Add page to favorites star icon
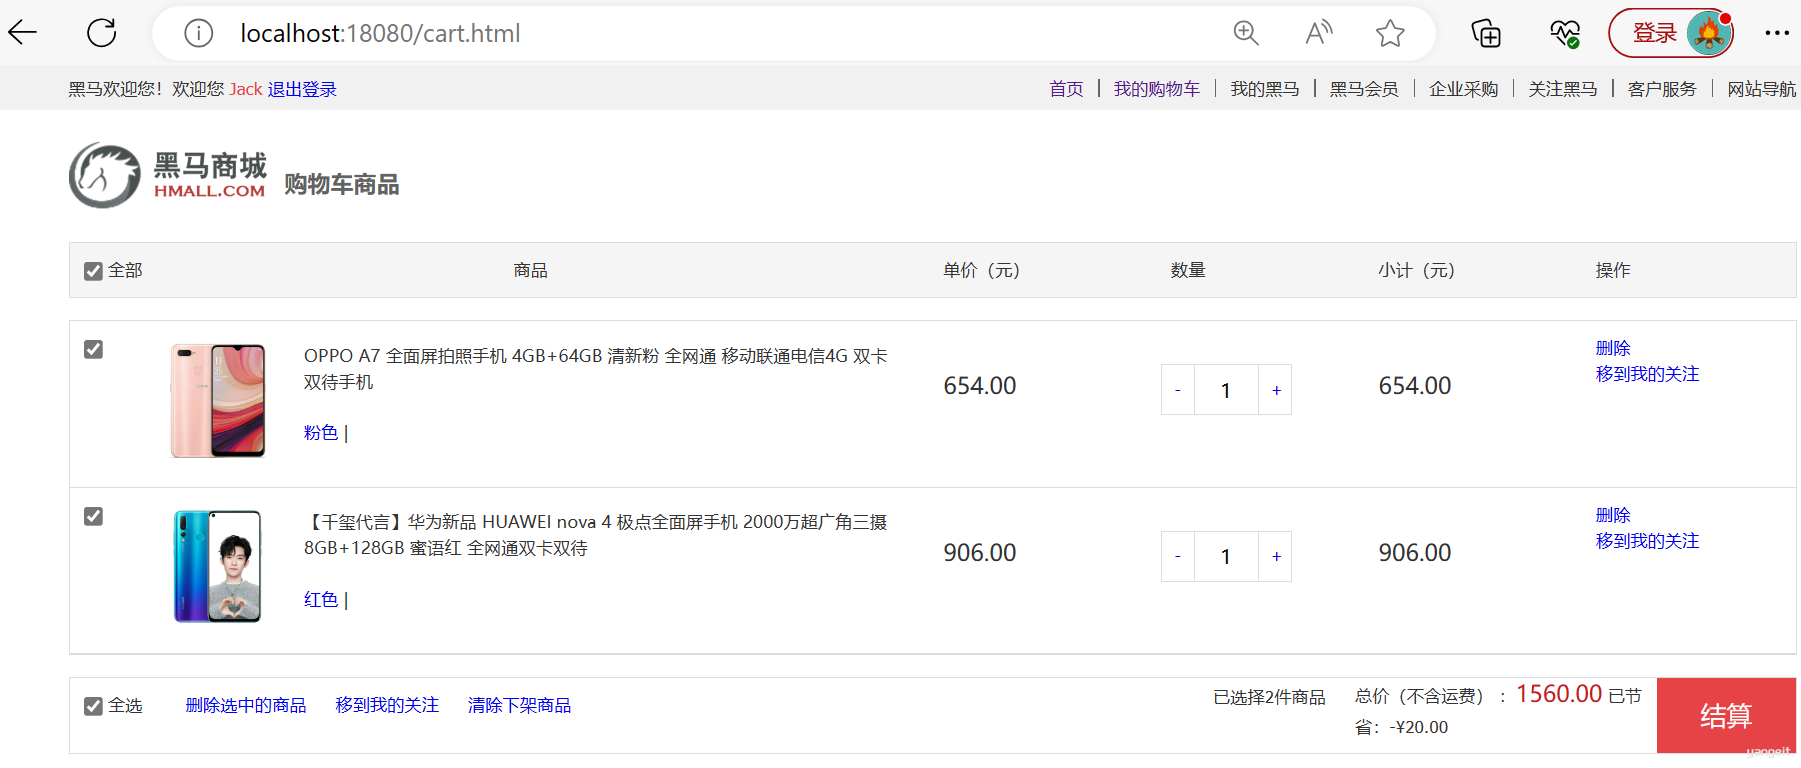Viewport: 1801px width, 768px height. click(1390, 33)
